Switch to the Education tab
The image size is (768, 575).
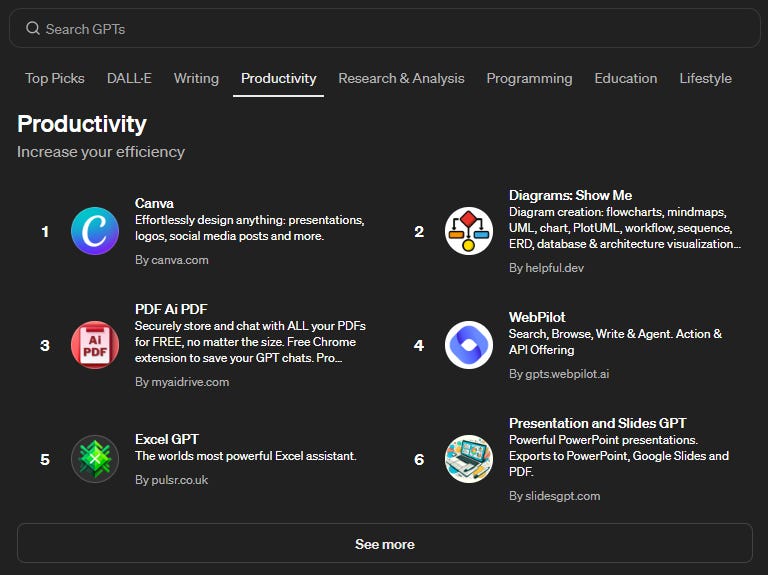coord(625,78)
